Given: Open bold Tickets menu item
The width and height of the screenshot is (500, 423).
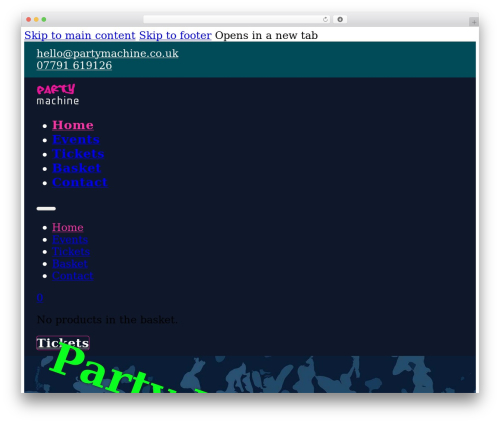Looking at the screenshot, I should 78,154.
